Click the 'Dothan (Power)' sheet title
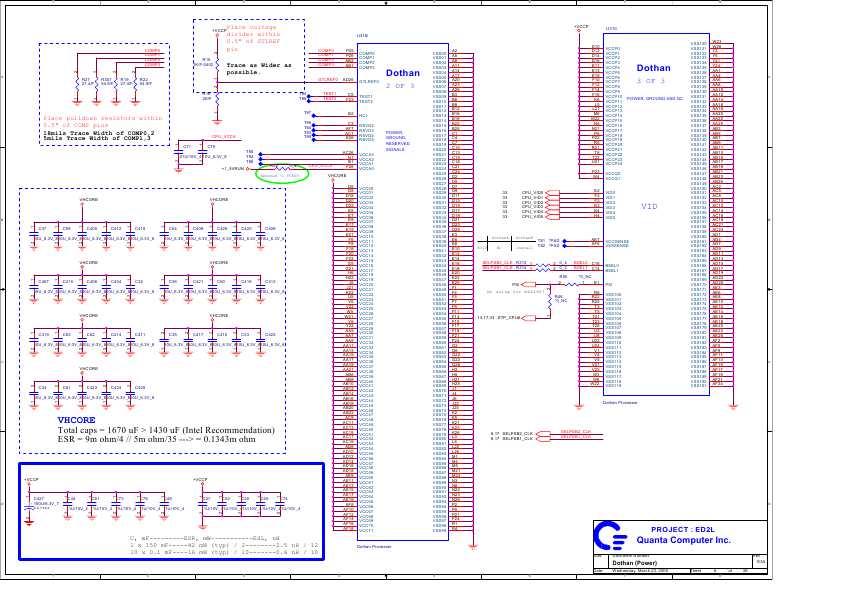Image resolution: width=842 pixels, height=595 pixels. pyautogui.click(x=634, y=563)
